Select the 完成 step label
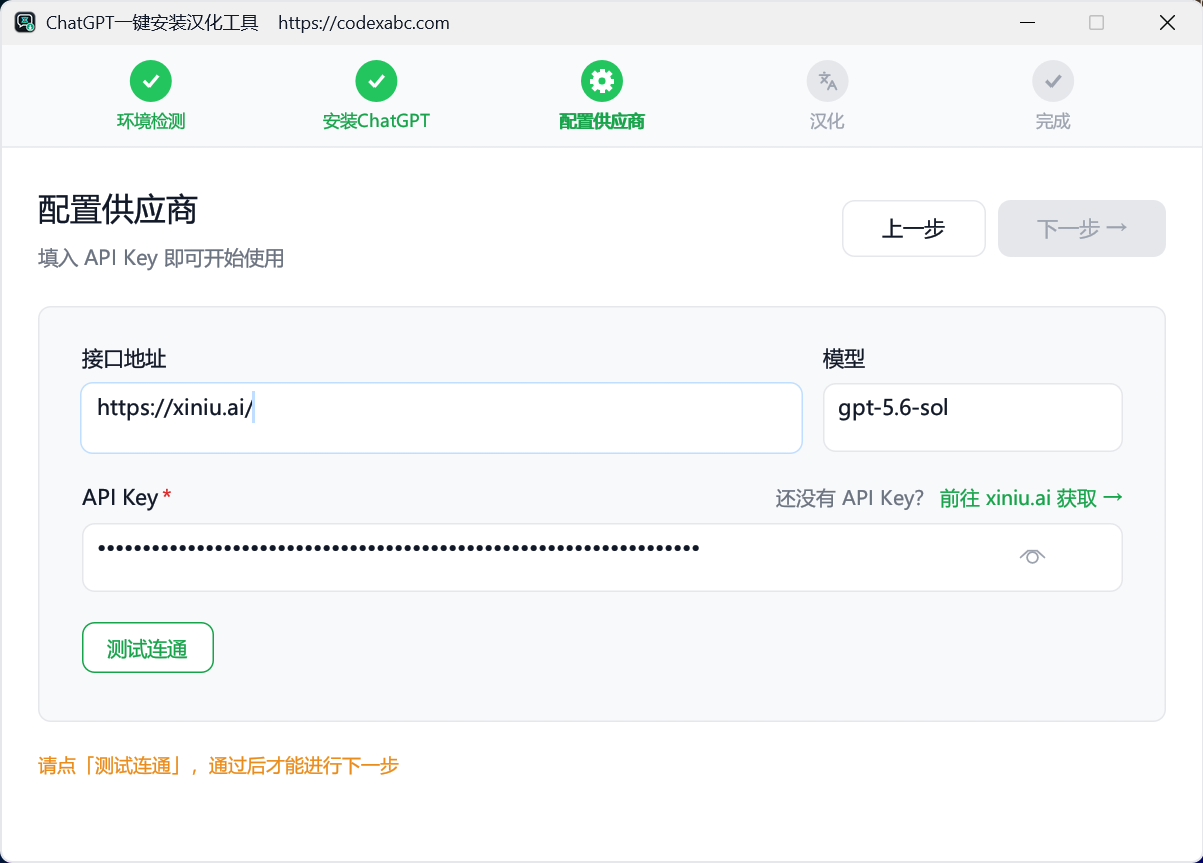 1053,121
